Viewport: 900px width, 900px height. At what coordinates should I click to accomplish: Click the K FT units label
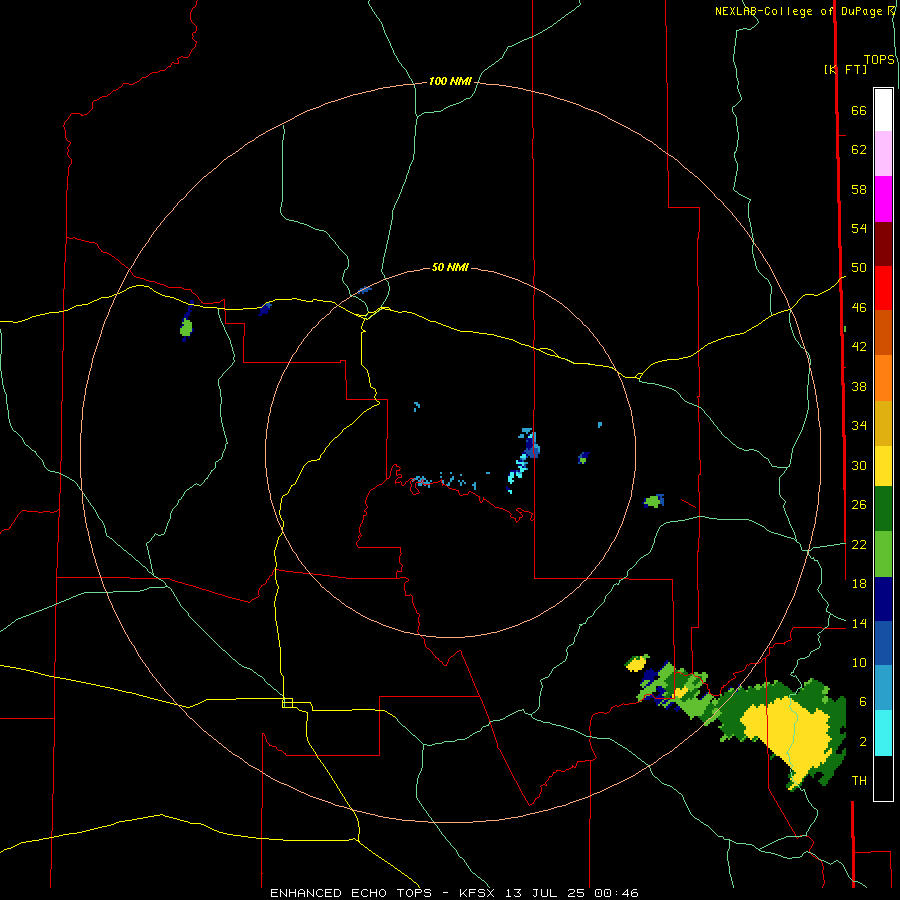pos(845,69)
